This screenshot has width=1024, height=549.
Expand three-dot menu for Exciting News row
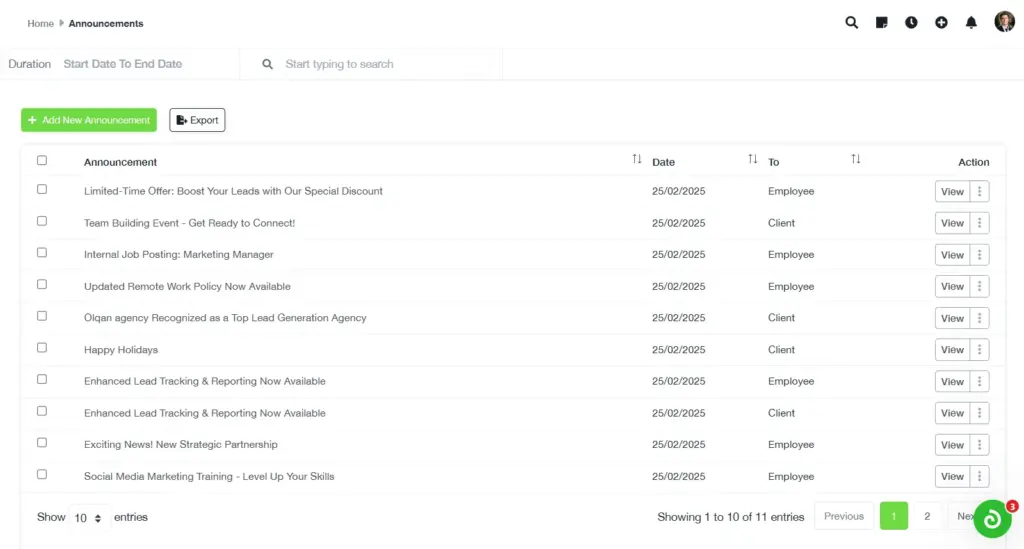coord(980,445)
